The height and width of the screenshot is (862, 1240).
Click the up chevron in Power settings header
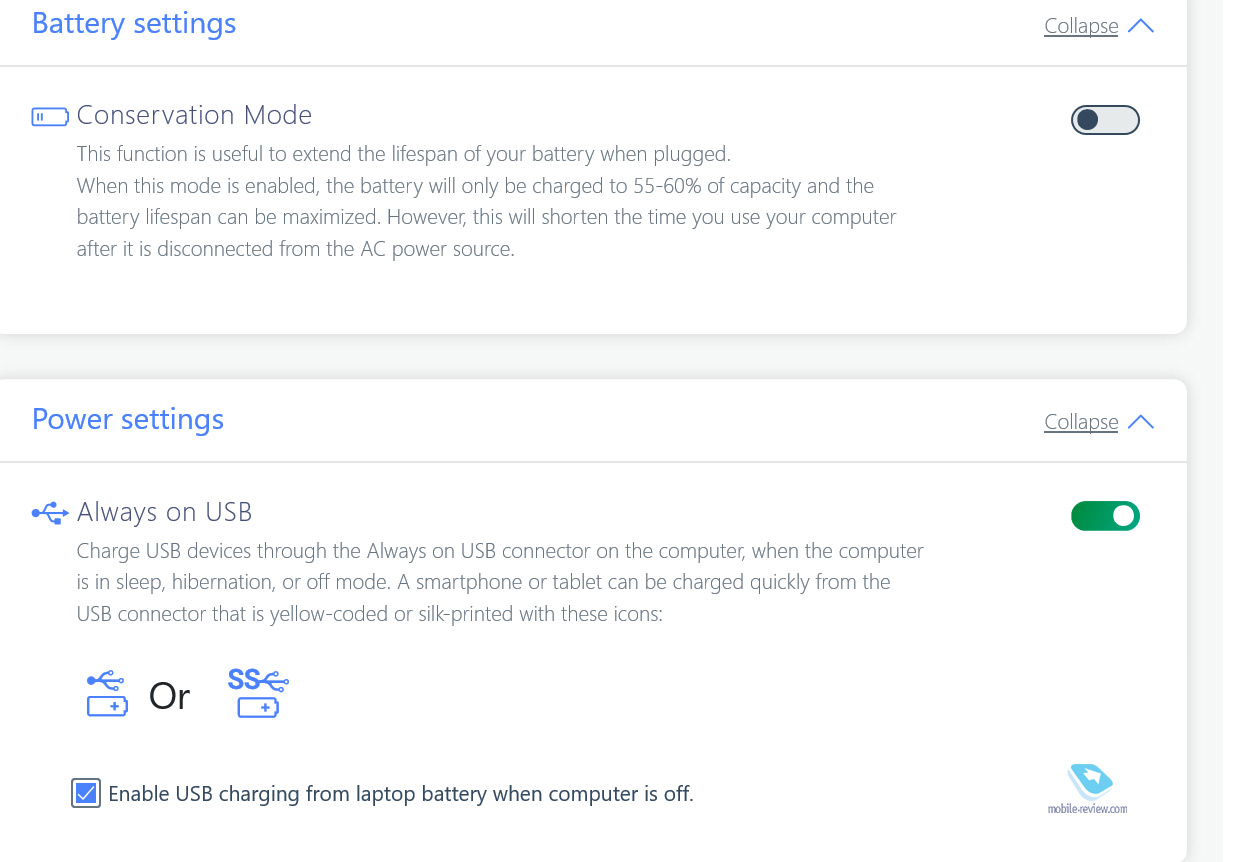1141,422
